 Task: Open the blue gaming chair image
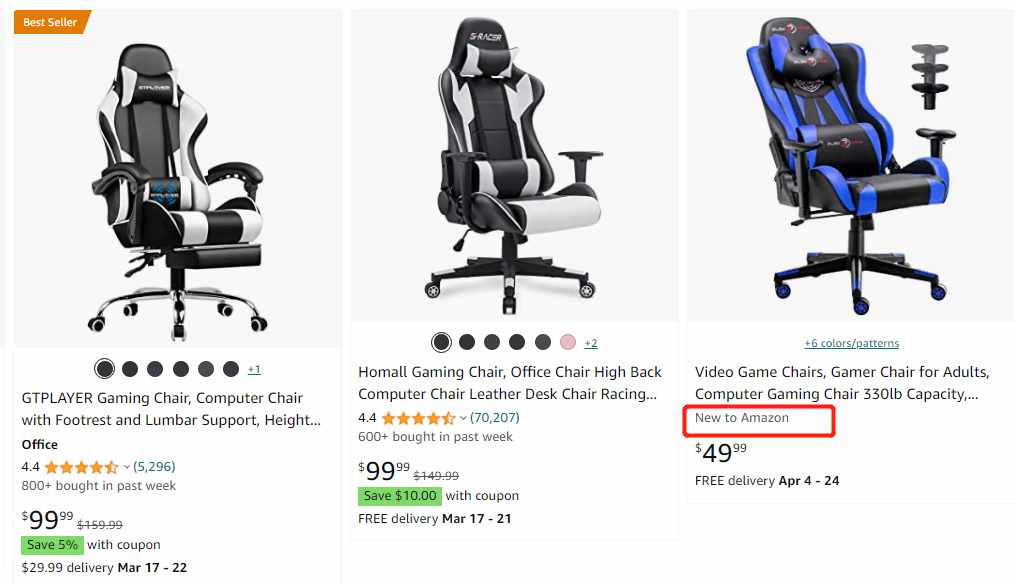point(850,165)
